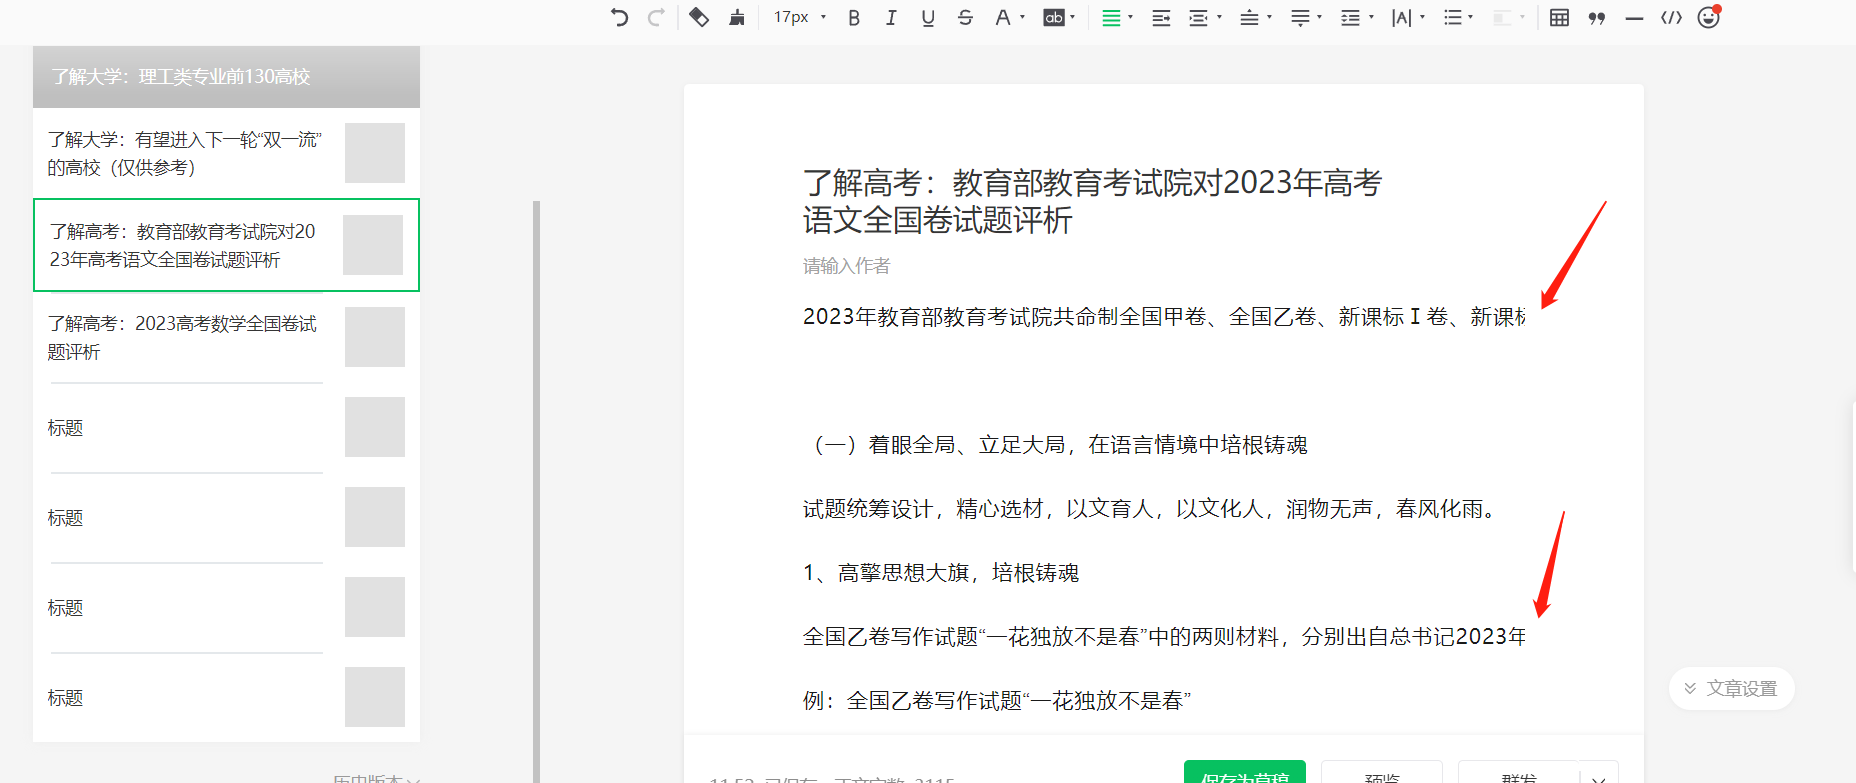Click thumbnail beside 2023高考数学全国卷试题评析 article
The image size is (1856, 783).
click(x=375, y=337)
